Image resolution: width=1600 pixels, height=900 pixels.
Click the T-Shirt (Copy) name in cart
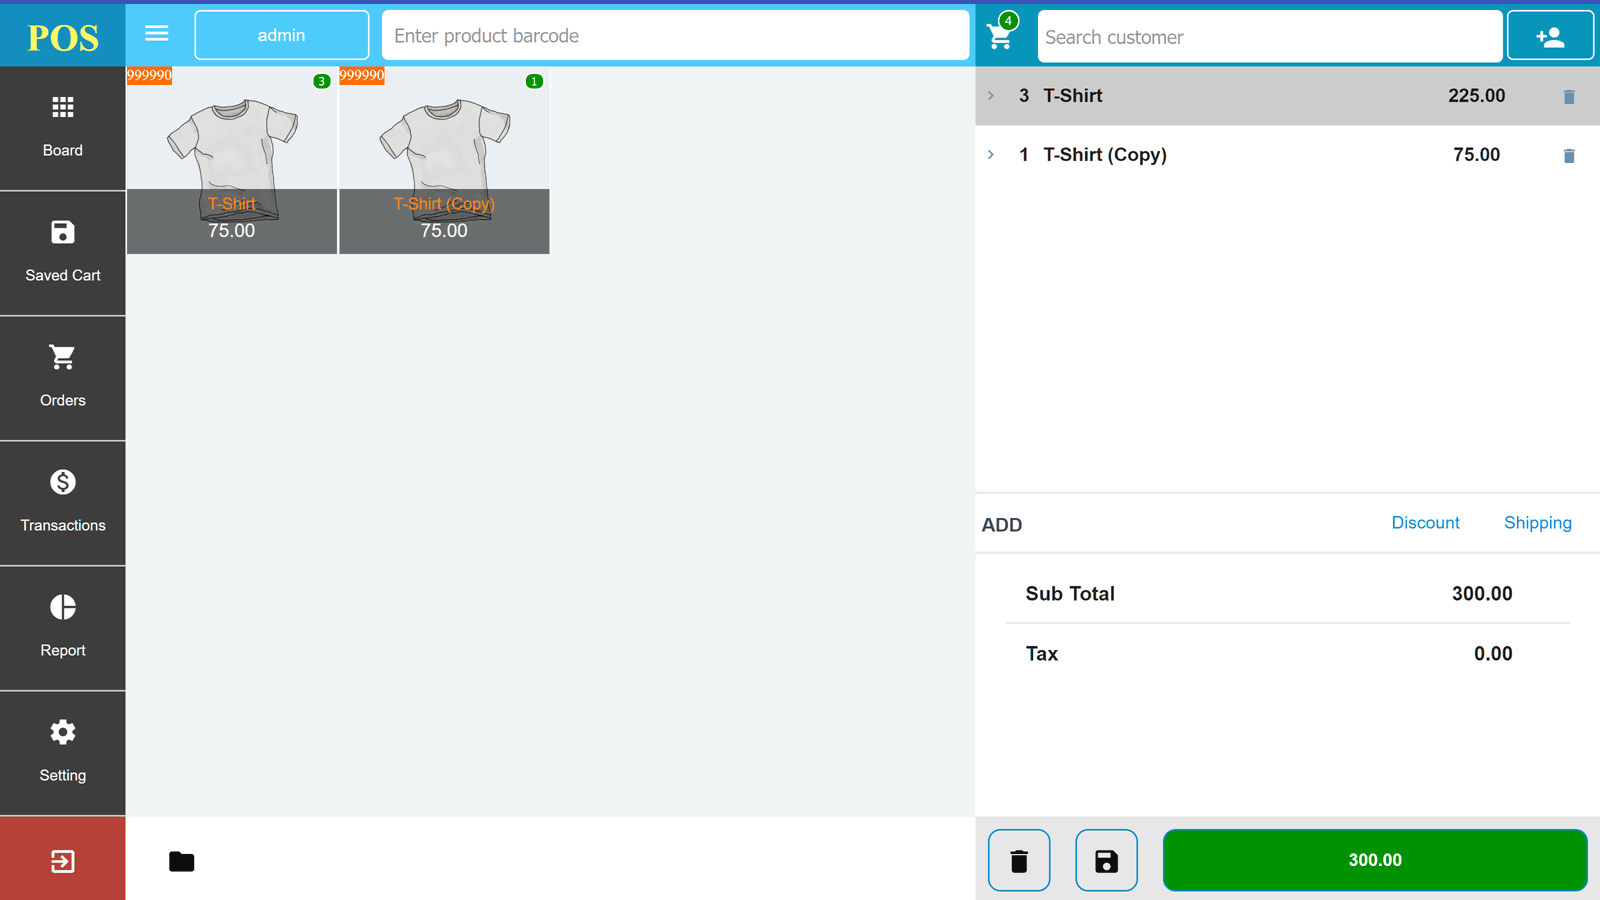[1105, 155]
